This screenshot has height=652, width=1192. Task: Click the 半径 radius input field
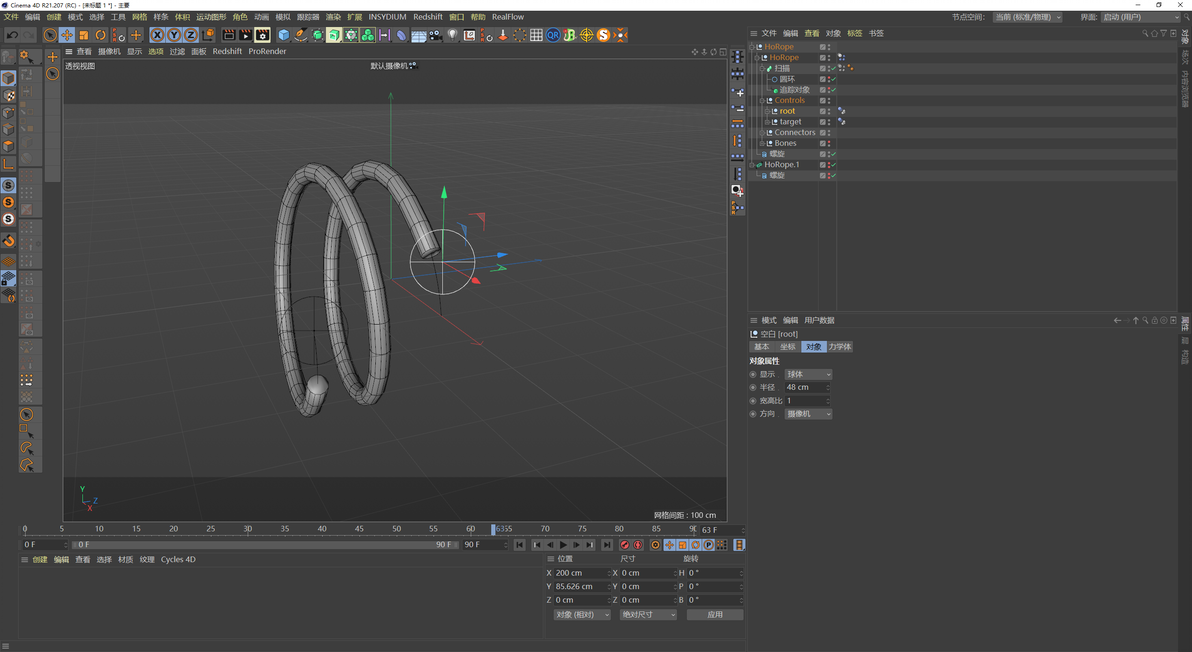click(805, 387)
